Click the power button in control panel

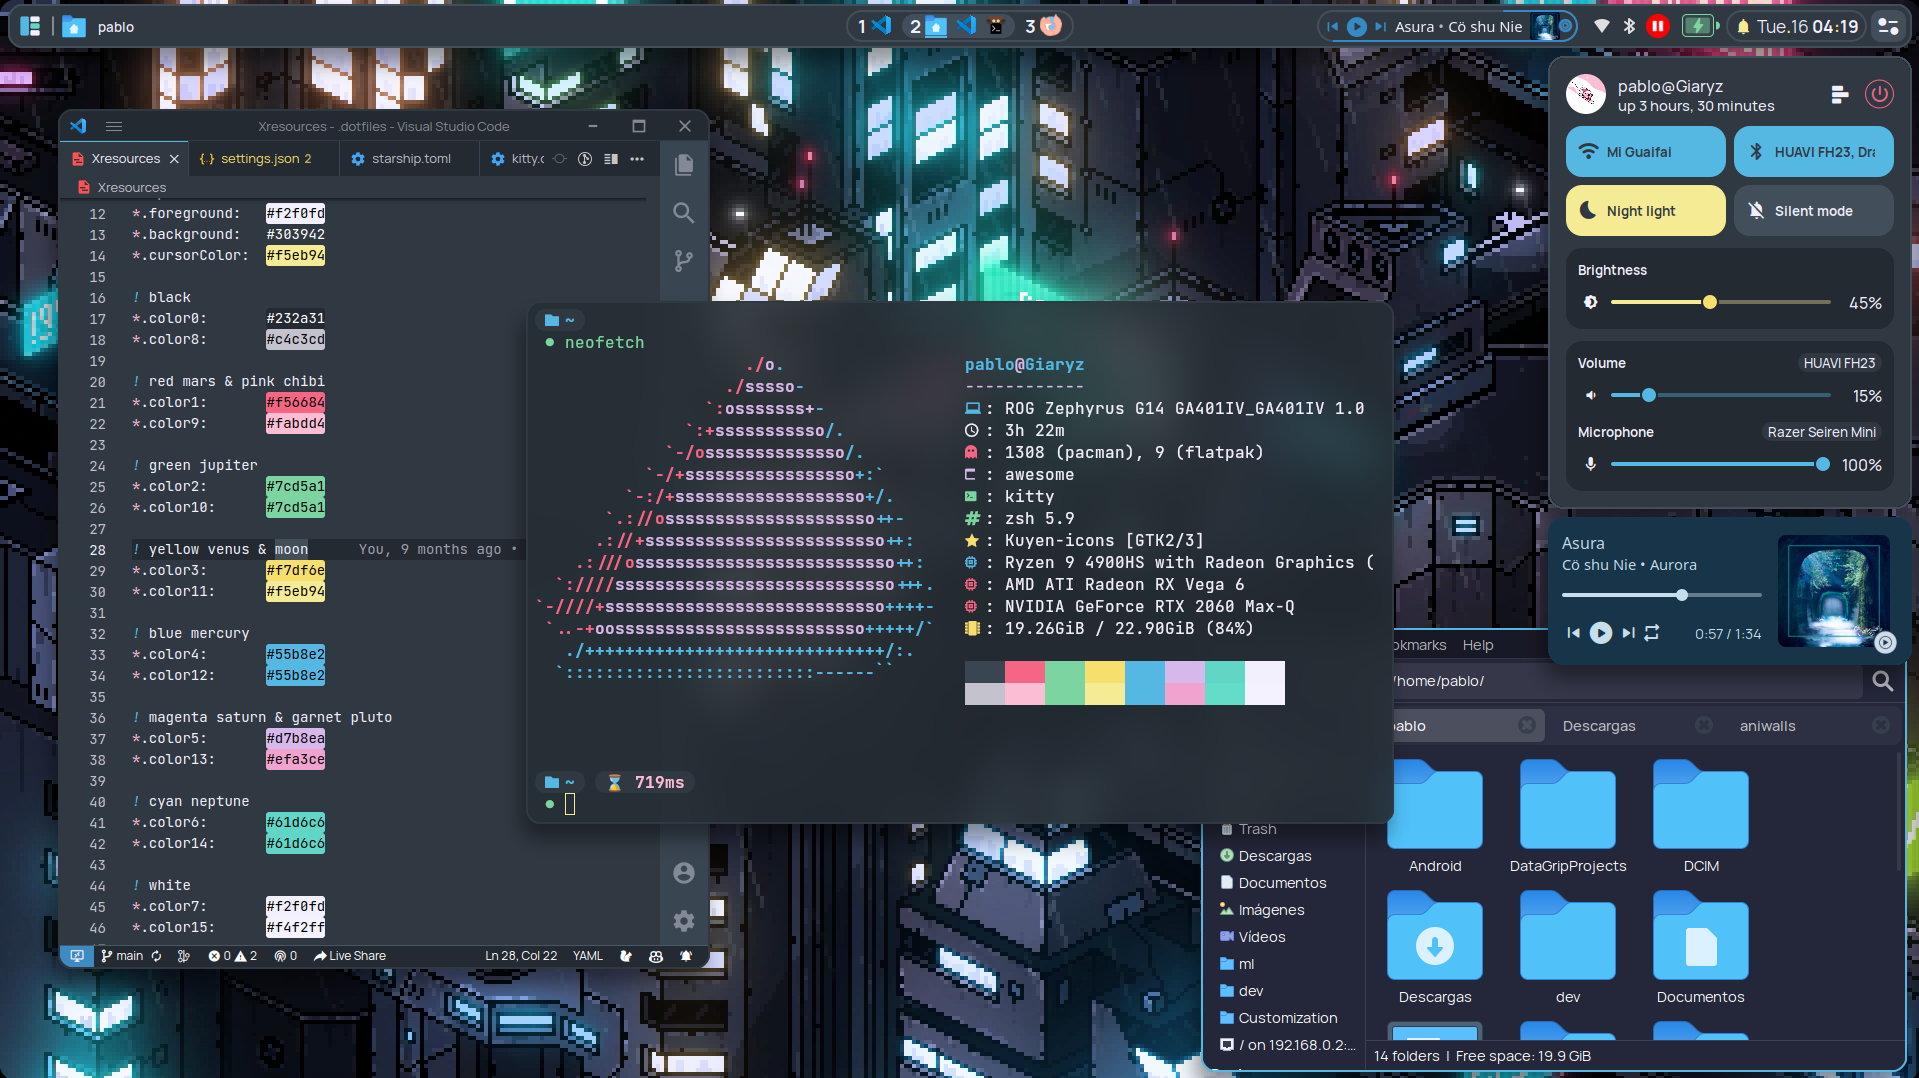coord(1880,94)
